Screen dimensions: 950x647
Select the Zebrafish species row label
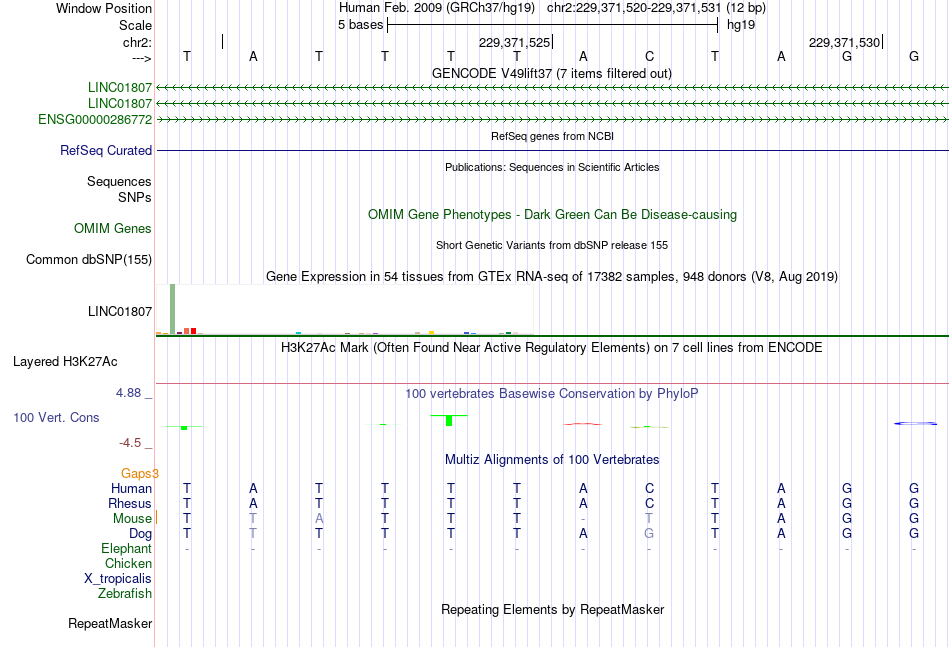pos(125,594)
